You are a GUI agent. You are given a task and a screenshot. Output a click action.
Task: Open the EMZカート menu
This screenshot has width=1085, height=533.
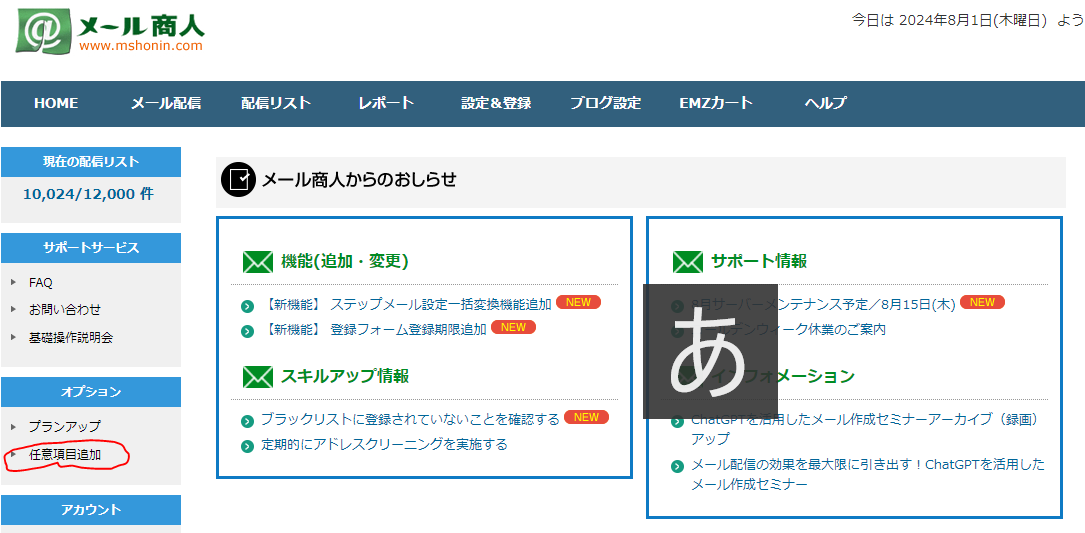(715, 103)
